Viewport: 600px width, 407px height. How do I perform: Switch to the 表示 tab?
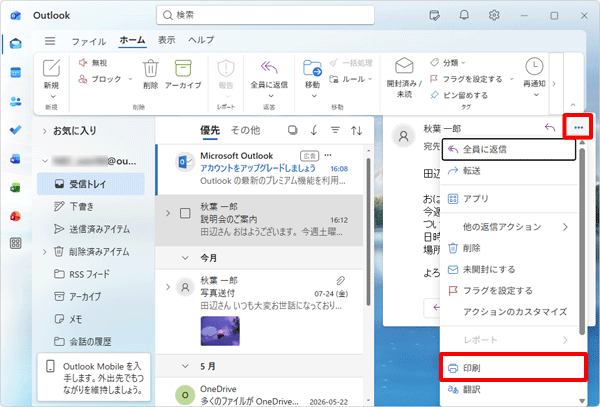point(167,40)
